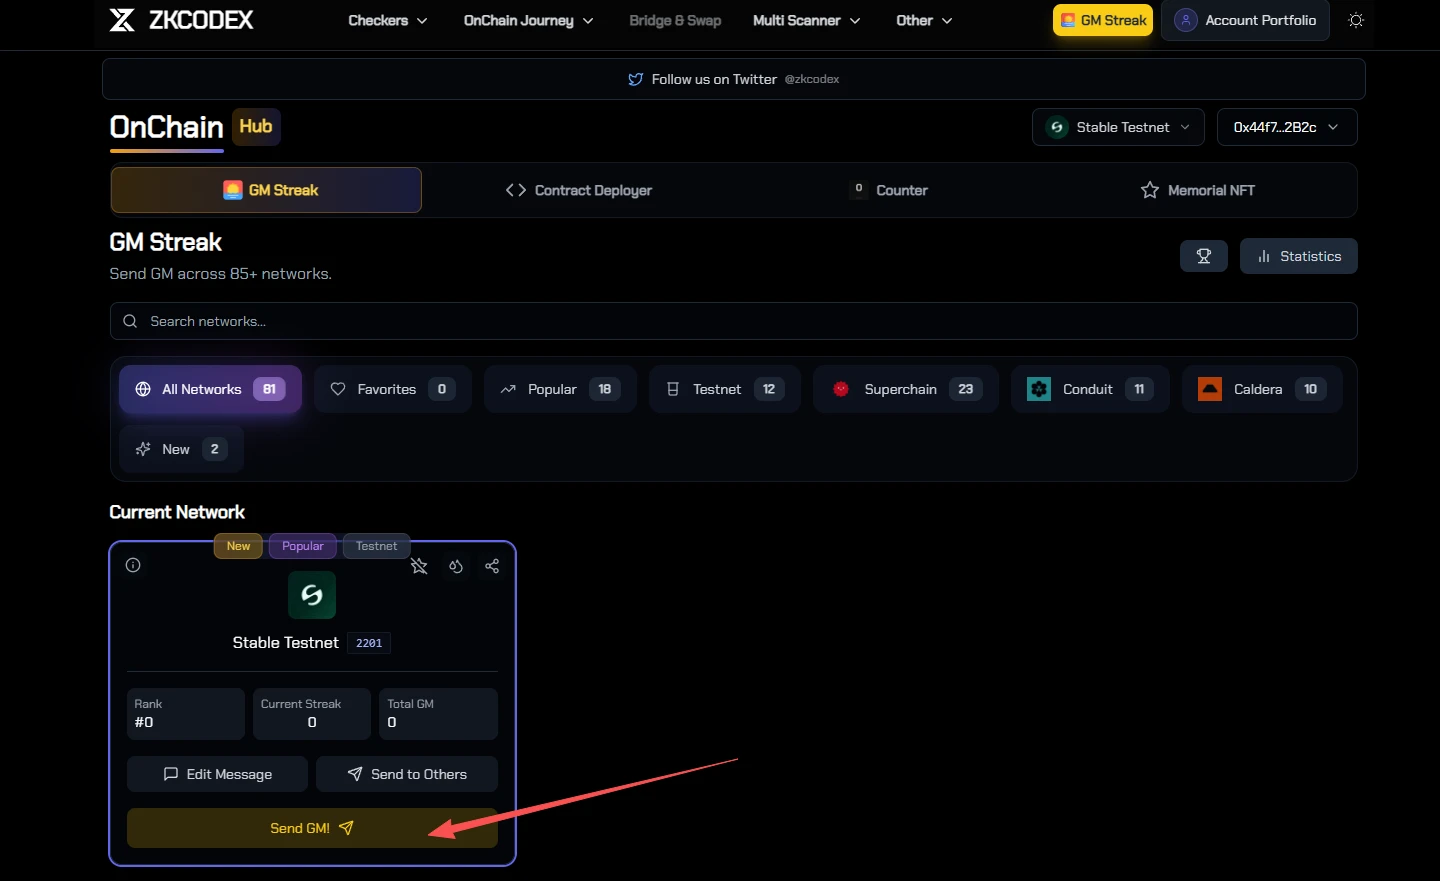Click the faucet droplet icon on the card
The height and width of the screenshot is (881, 1440).
tap(456, 565)
